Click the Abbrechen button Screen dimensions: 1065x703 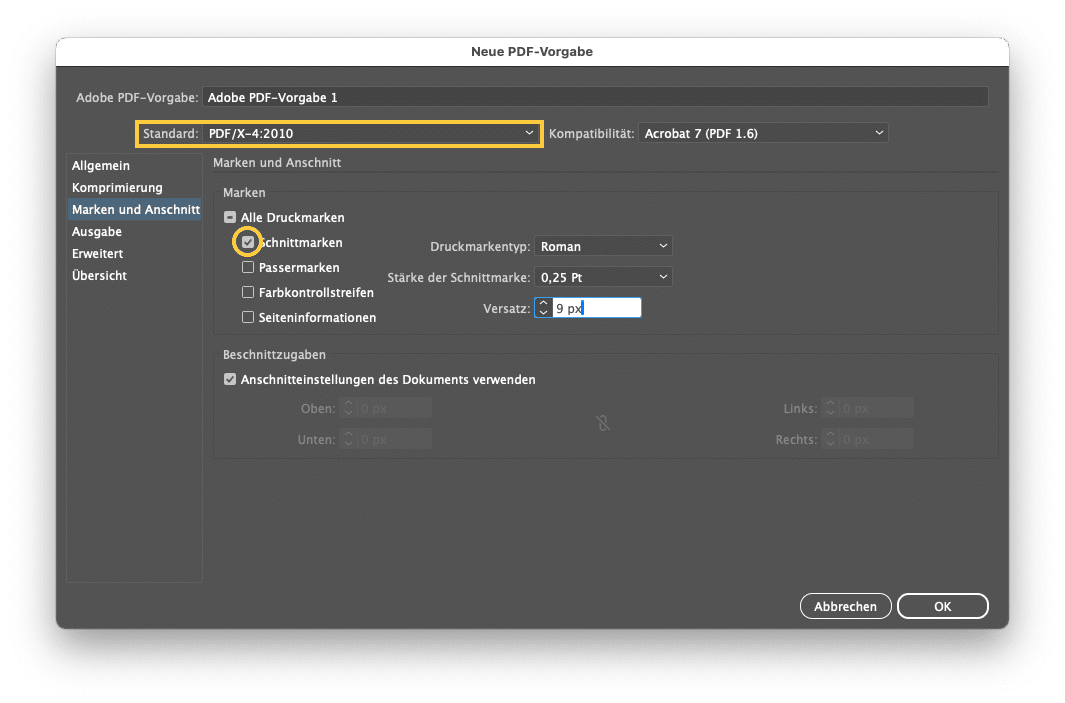coord(846,607)
